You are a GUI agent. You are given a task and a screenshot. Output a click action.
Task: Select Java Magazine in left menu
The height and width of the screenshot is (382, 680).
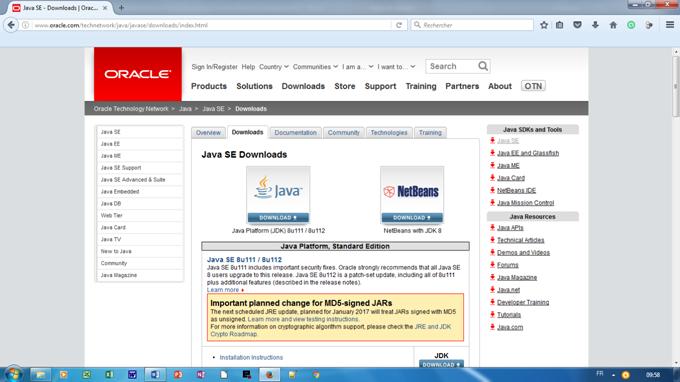[118, 275]
